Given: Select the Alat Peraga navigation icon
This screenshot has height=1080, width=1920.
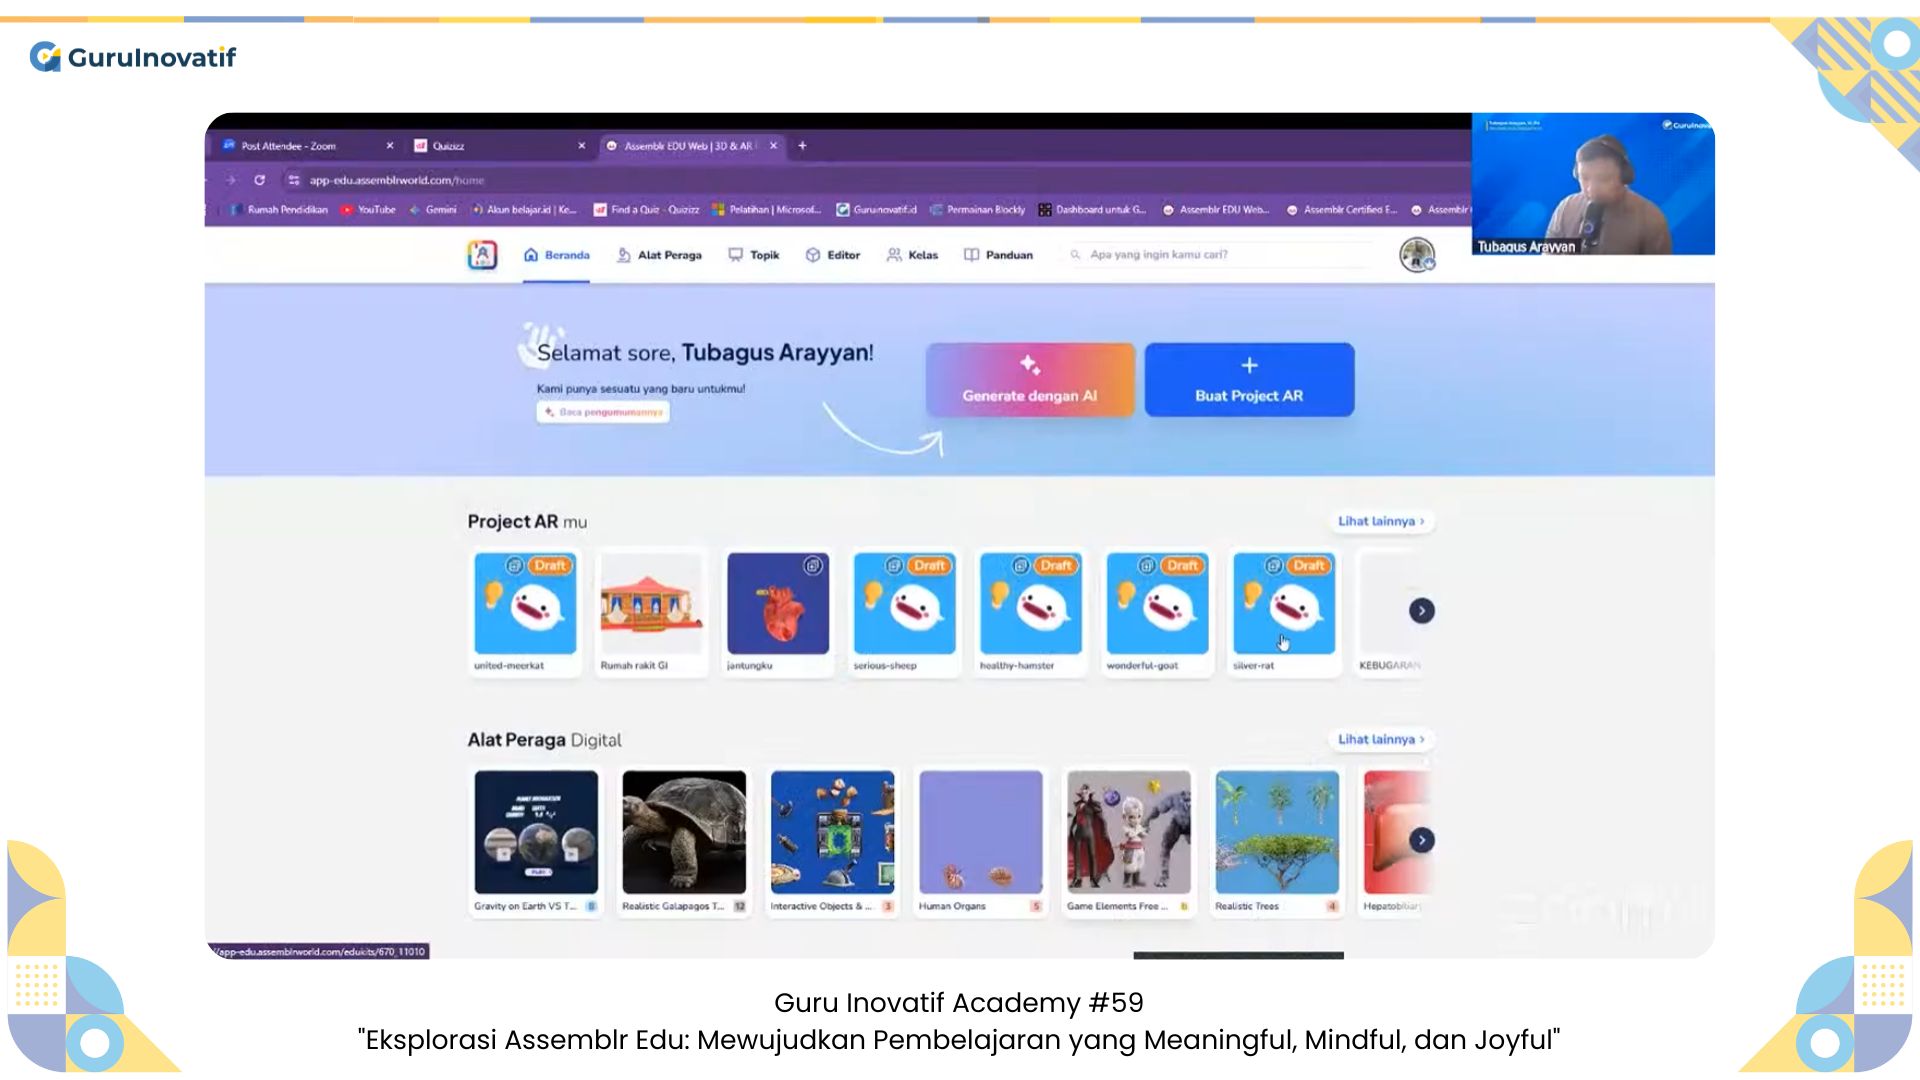Looking at the screenshot, I should pyautogui.click(x=622, y=255).
